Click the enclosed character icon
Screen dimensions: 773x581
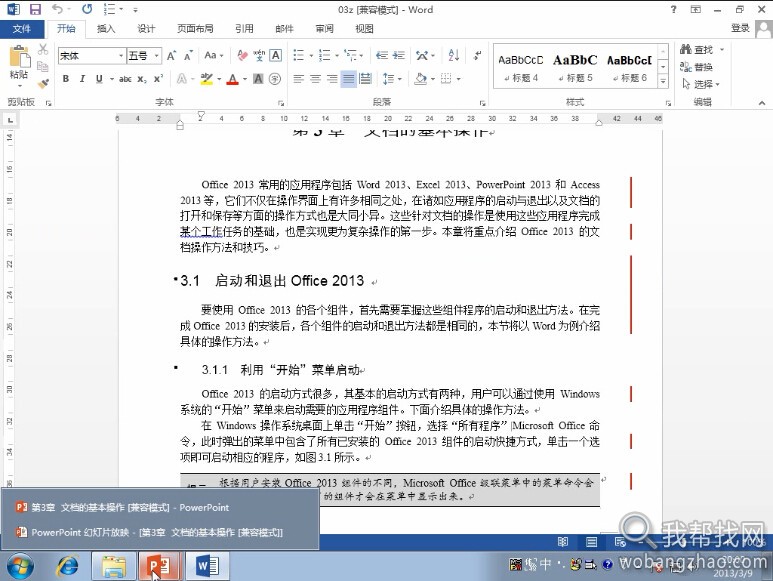275,79
